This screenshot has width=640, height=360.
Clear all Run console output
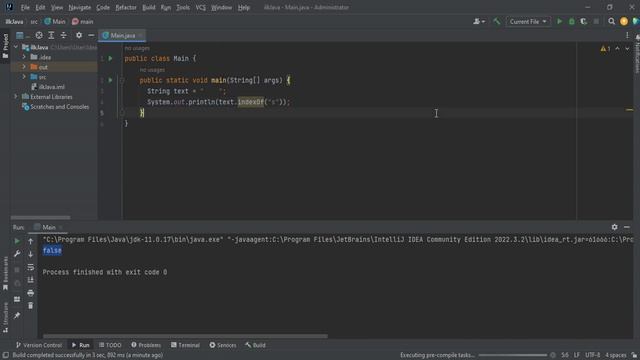click(31, 305)
